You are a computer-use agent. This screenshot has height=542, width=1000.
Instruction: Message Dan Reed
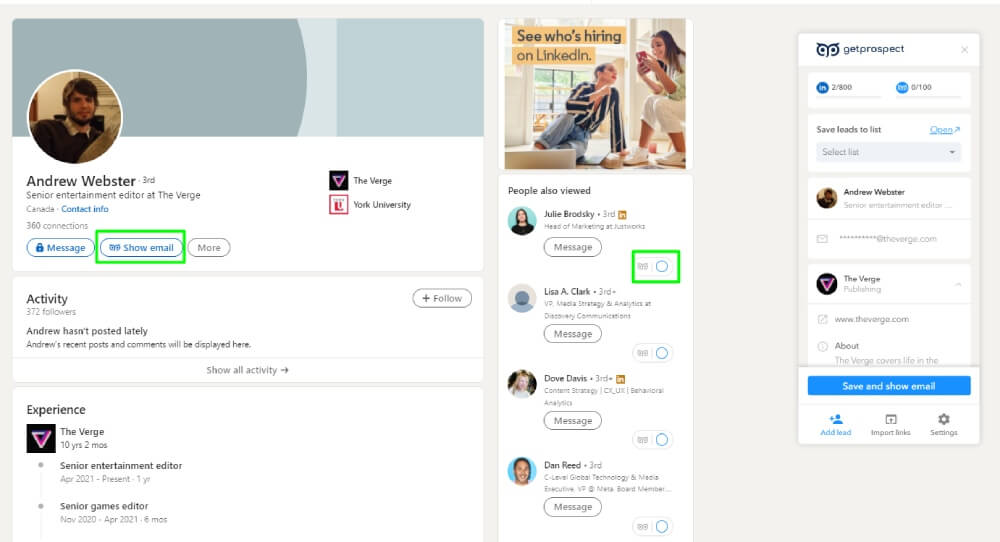pos(573,507)
